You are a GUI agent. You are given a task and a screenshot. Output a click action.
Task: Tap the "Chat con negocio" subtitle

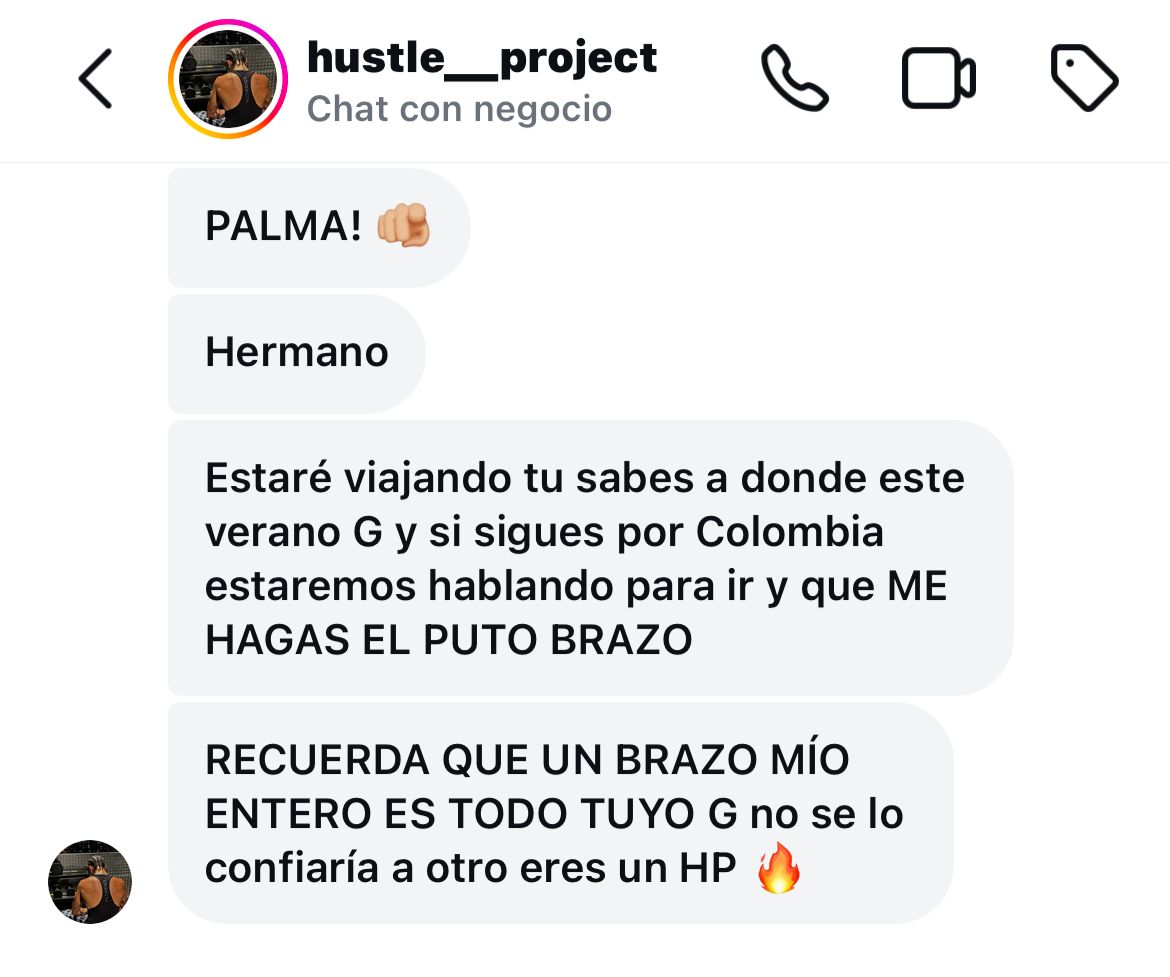point(460,109)
